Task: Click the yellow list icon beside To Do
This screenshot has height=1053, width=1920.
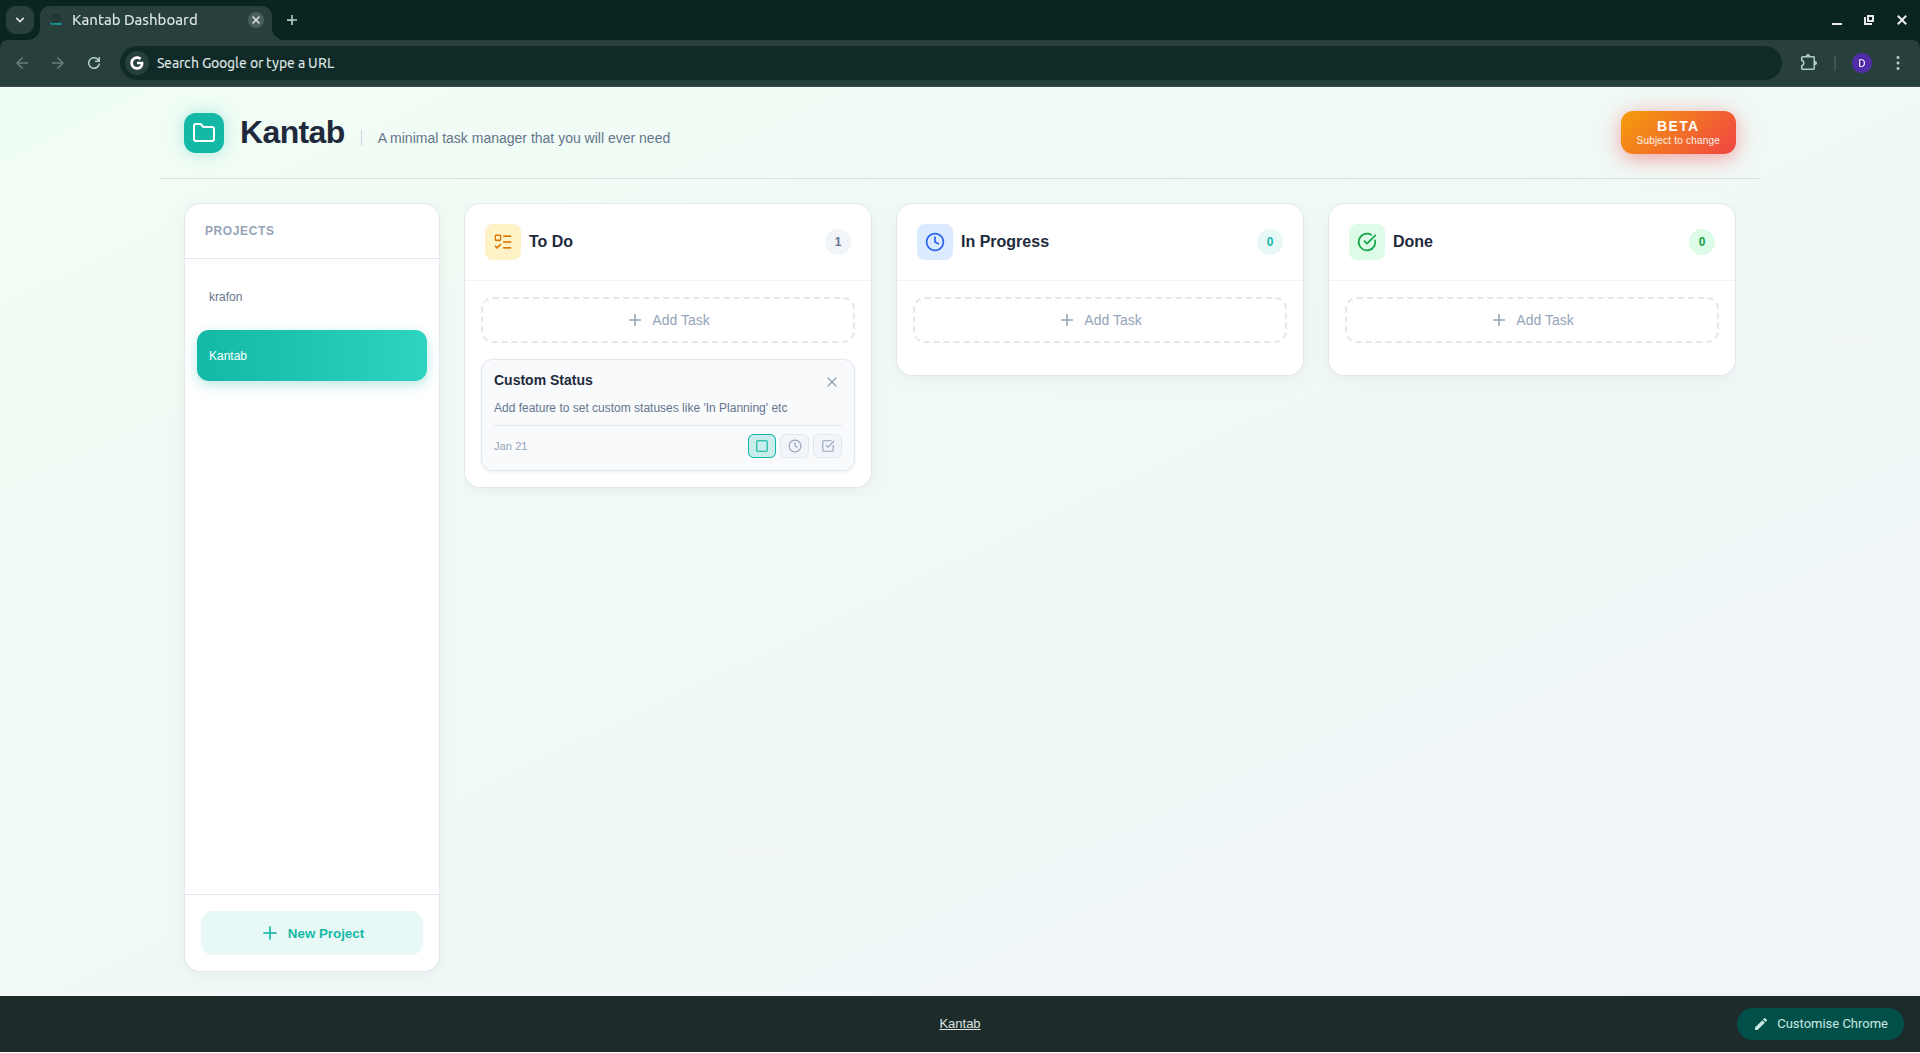Action: point(503,241)
